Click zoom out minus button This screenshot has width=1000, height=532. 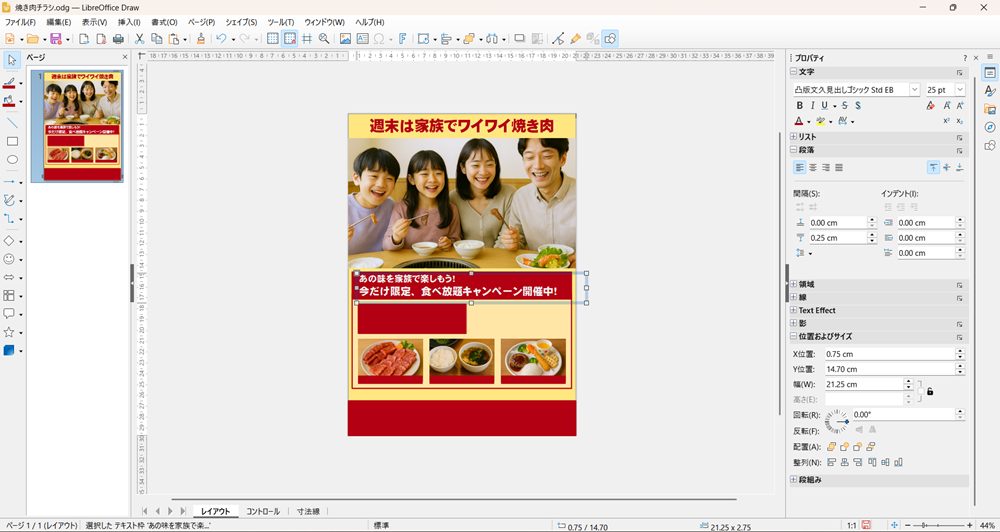(x=909, y=526)
